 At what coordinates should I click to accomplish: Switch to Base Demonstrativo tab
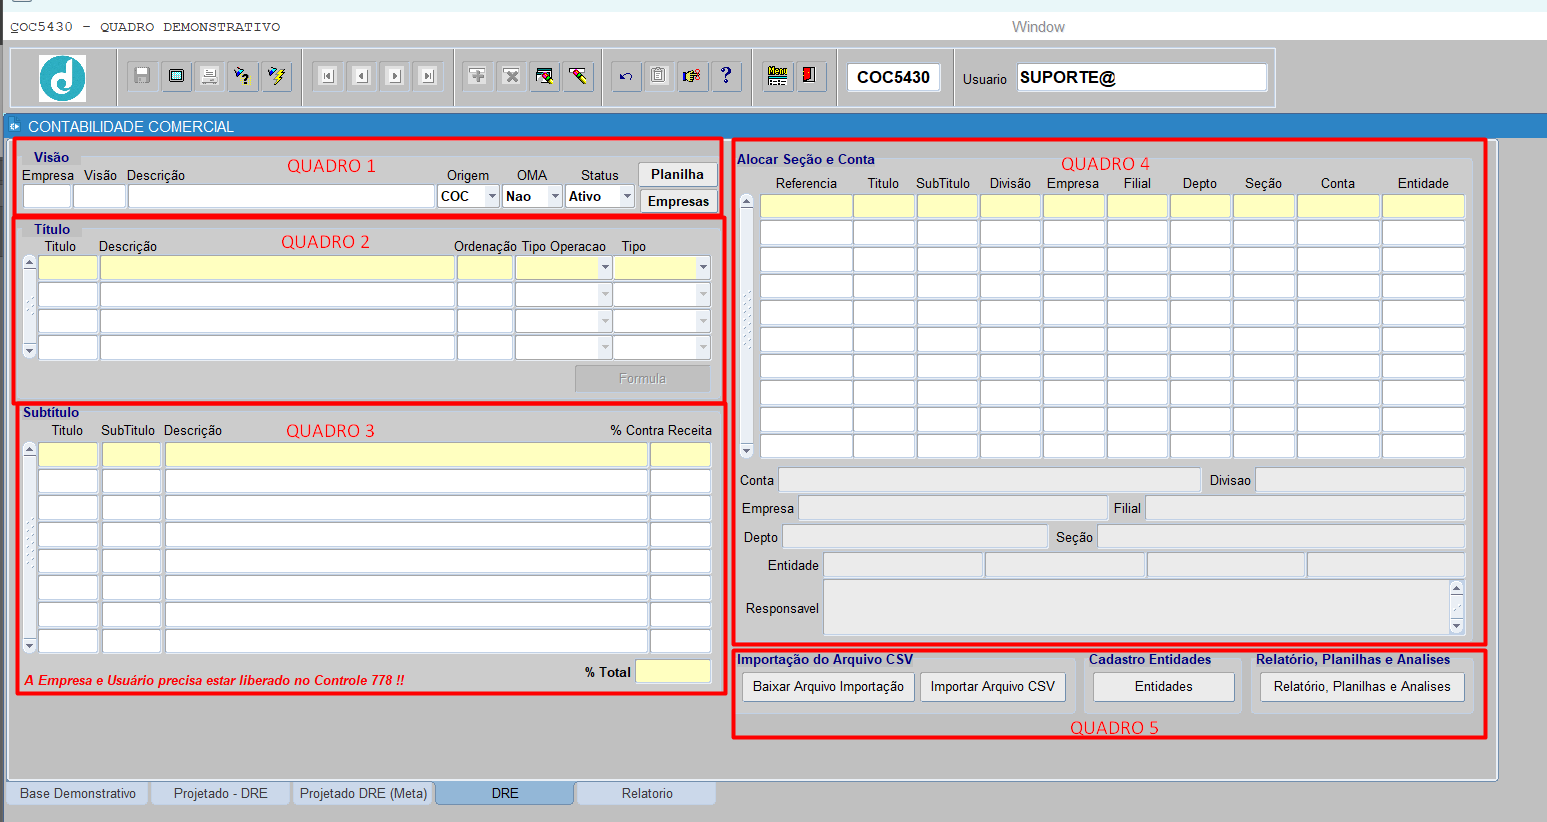[x=78, y=793]
